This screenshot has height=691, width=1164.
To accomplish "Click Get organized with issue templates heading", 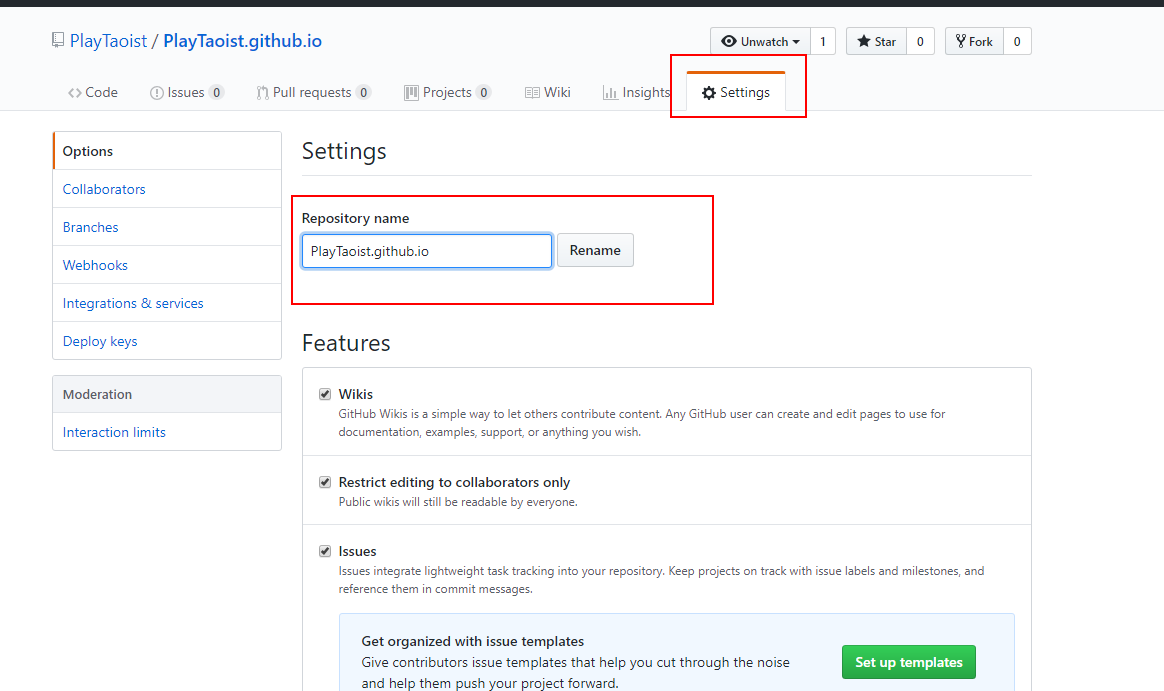I will 472,641.
